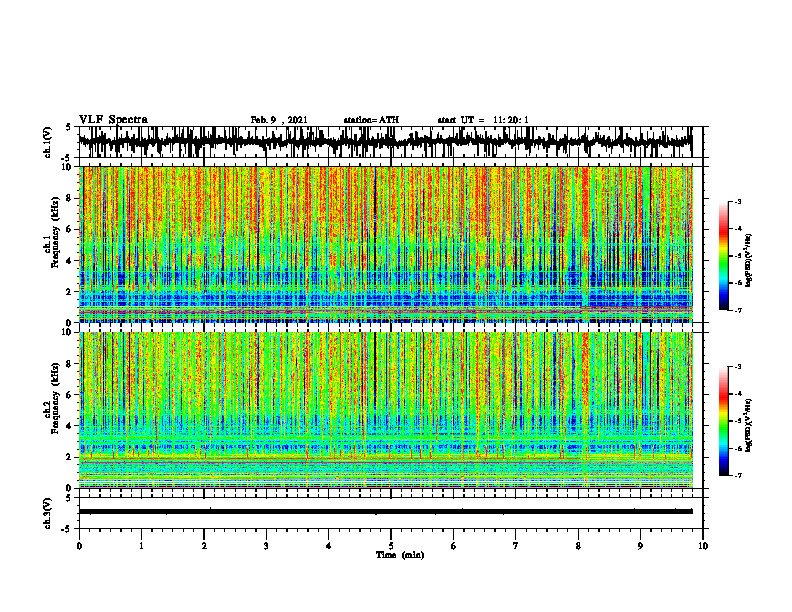Click the log(PSD) label beside ch.1 color bar

click(x=750, y=260)
